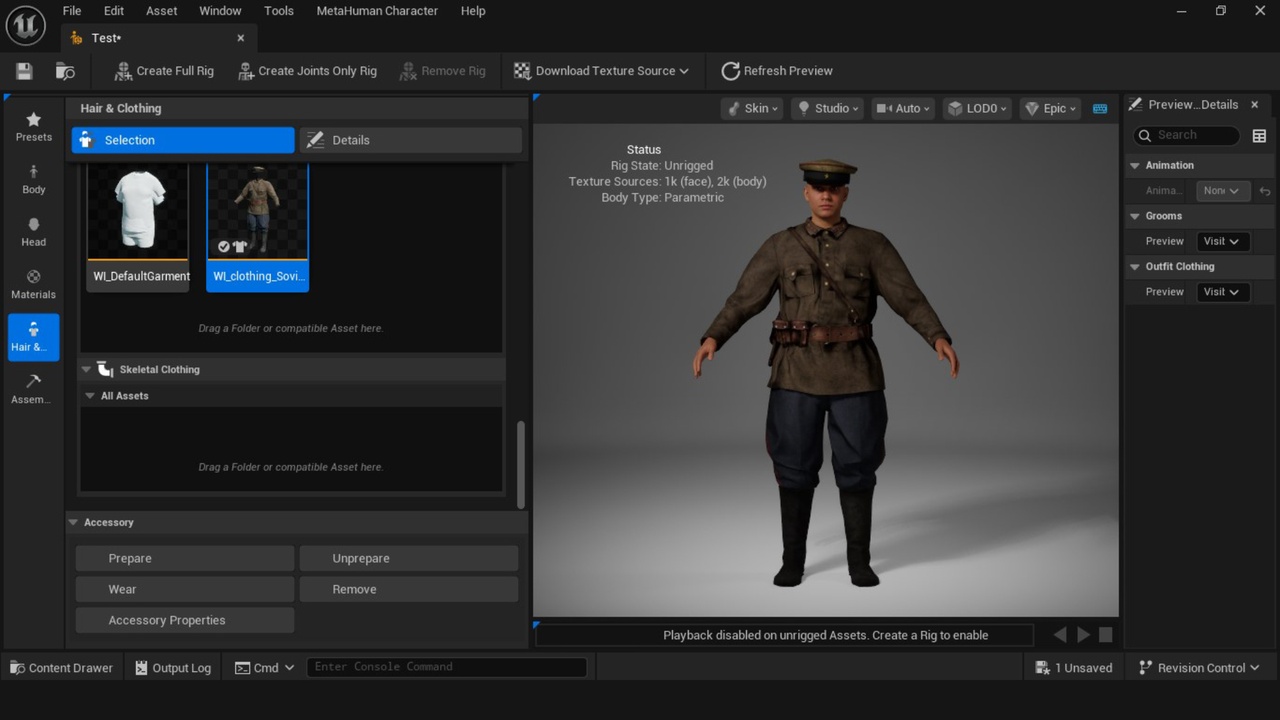The height and width of the screenshot is (720, 1280).
Task: Open the Studio lighting dropdown
Action: (x=828, y=108)
